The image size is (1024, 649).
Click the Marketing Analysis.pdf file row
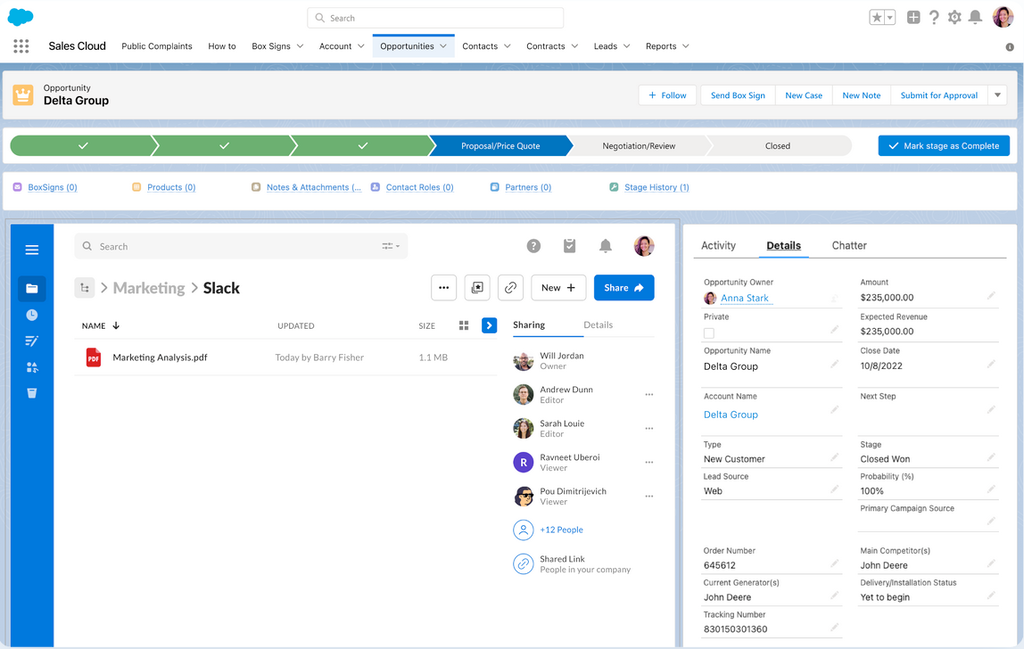[x=160, y=357]
